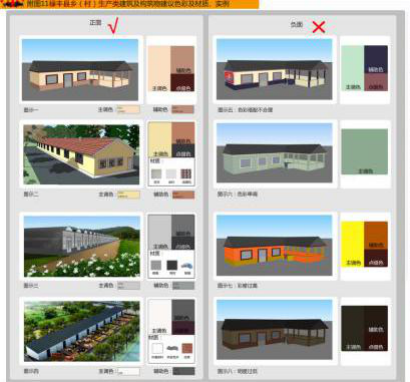Select the white paint material sample in example four
This screenshot has height=382, width=410.
click(157, 348)
